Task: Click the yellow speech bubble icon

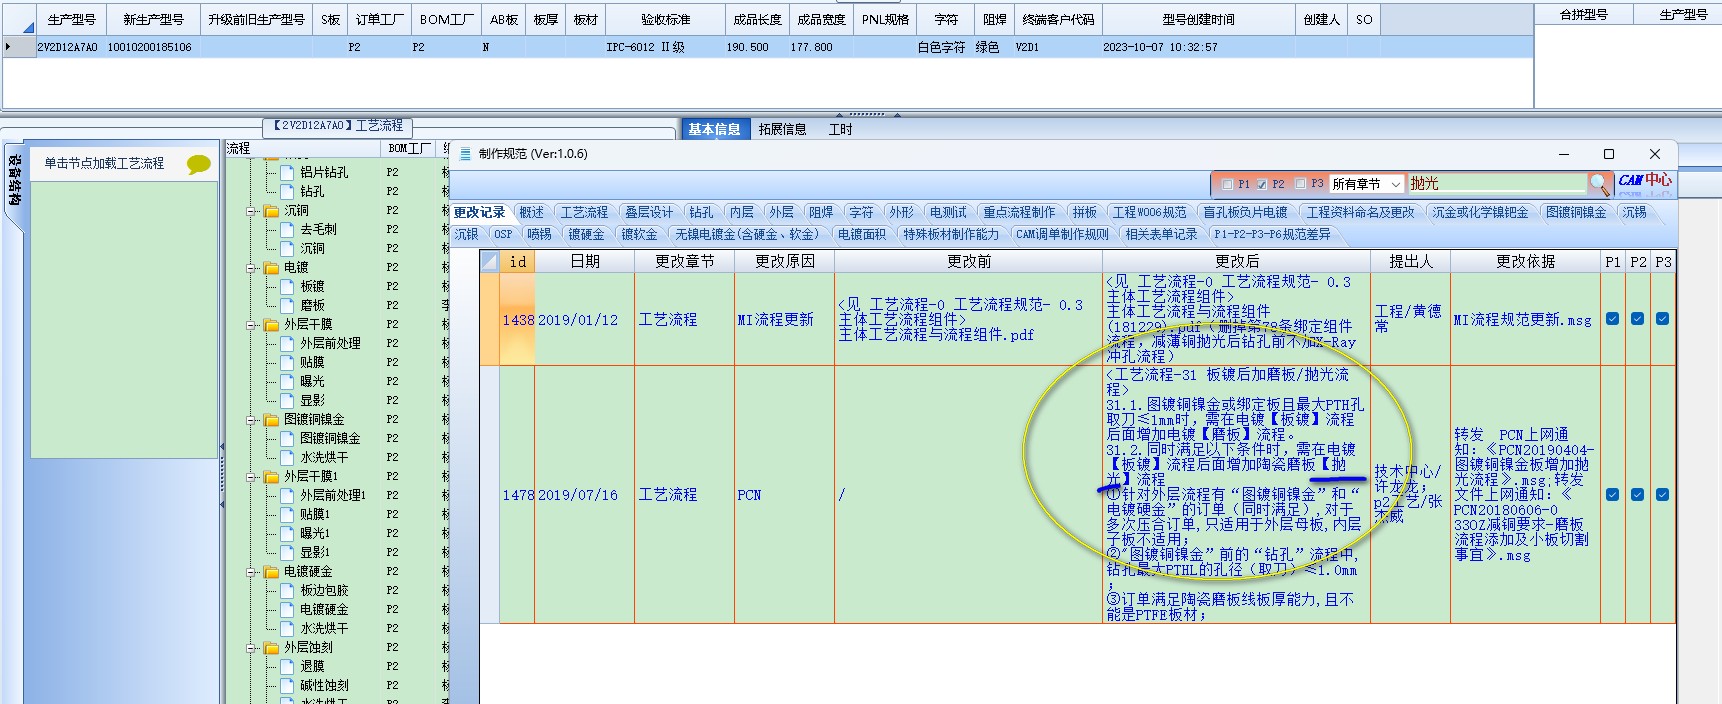Action: click(199, 164)
